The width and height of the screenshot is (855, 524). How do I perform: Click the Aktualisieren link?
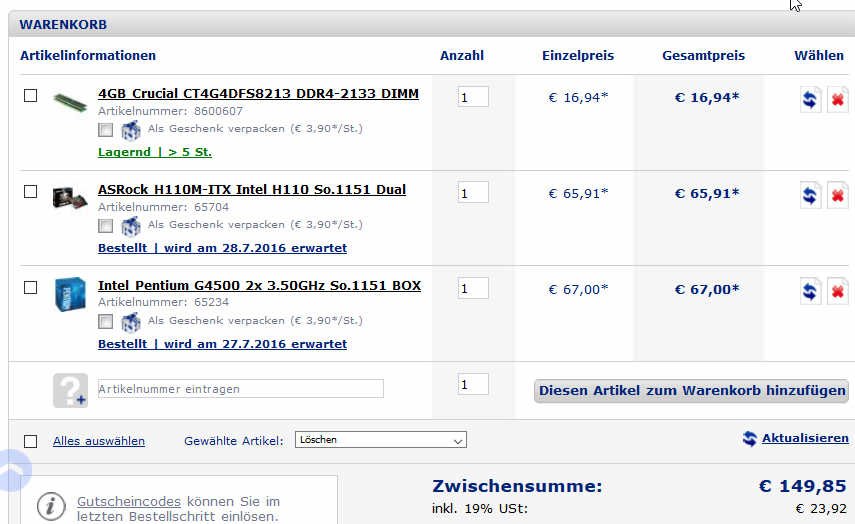[x=805, y=438]
